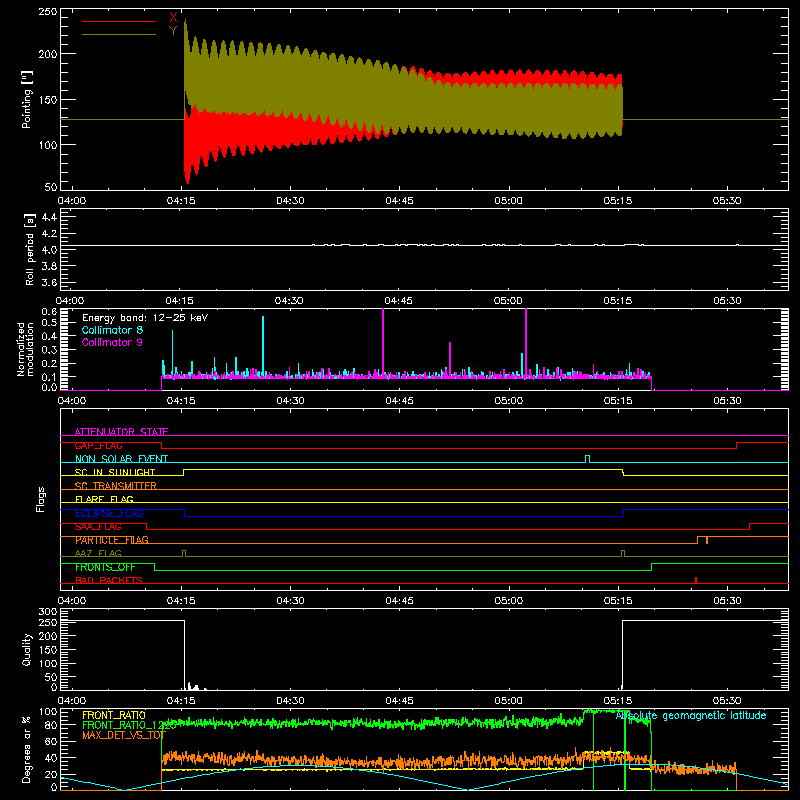Click the Roll period axis title
Screen dimensions: 800x800
point(30,249)
